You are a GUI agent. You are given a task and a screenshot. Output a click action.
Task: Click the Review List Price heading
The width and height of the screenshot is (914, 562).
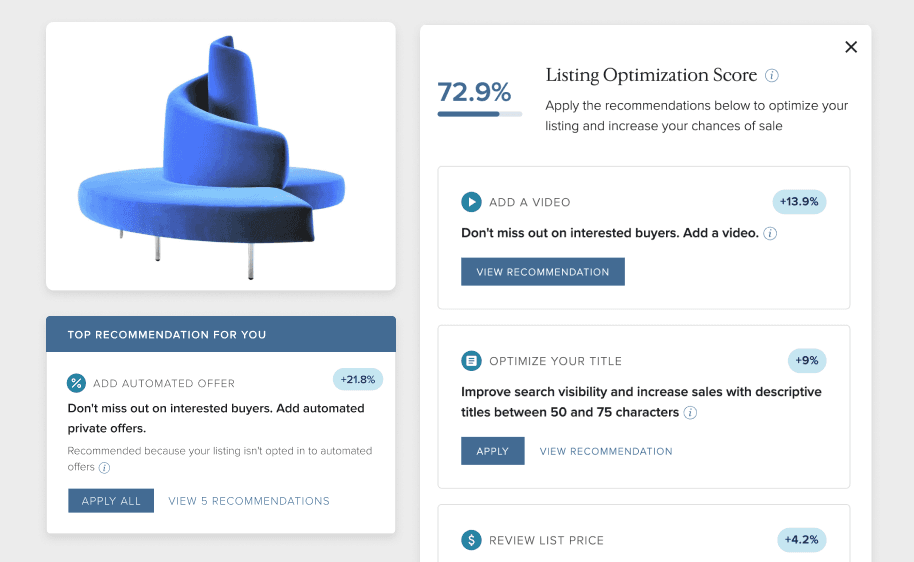click(x=546, y=540)
